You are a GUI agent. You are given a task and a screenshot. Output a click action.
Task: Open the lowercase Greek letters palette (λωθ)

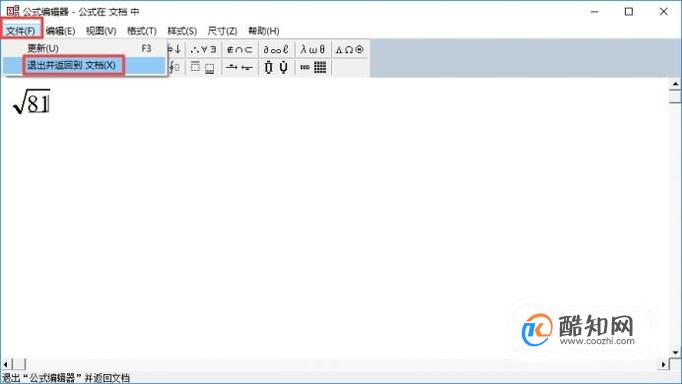pyautogui.click(x=313, y=50)
